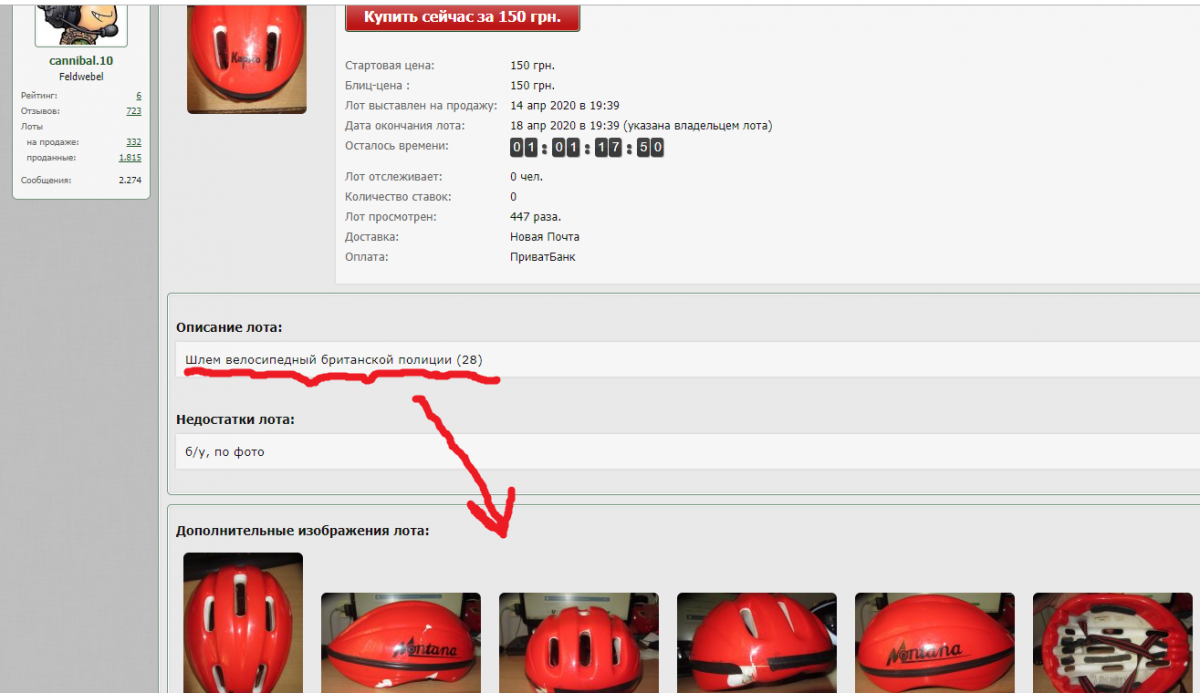This screenshot has width=1200, height=693.
Task: Open the fourth thumbnail, helmet seen from the rear
Action: [757, 643]
